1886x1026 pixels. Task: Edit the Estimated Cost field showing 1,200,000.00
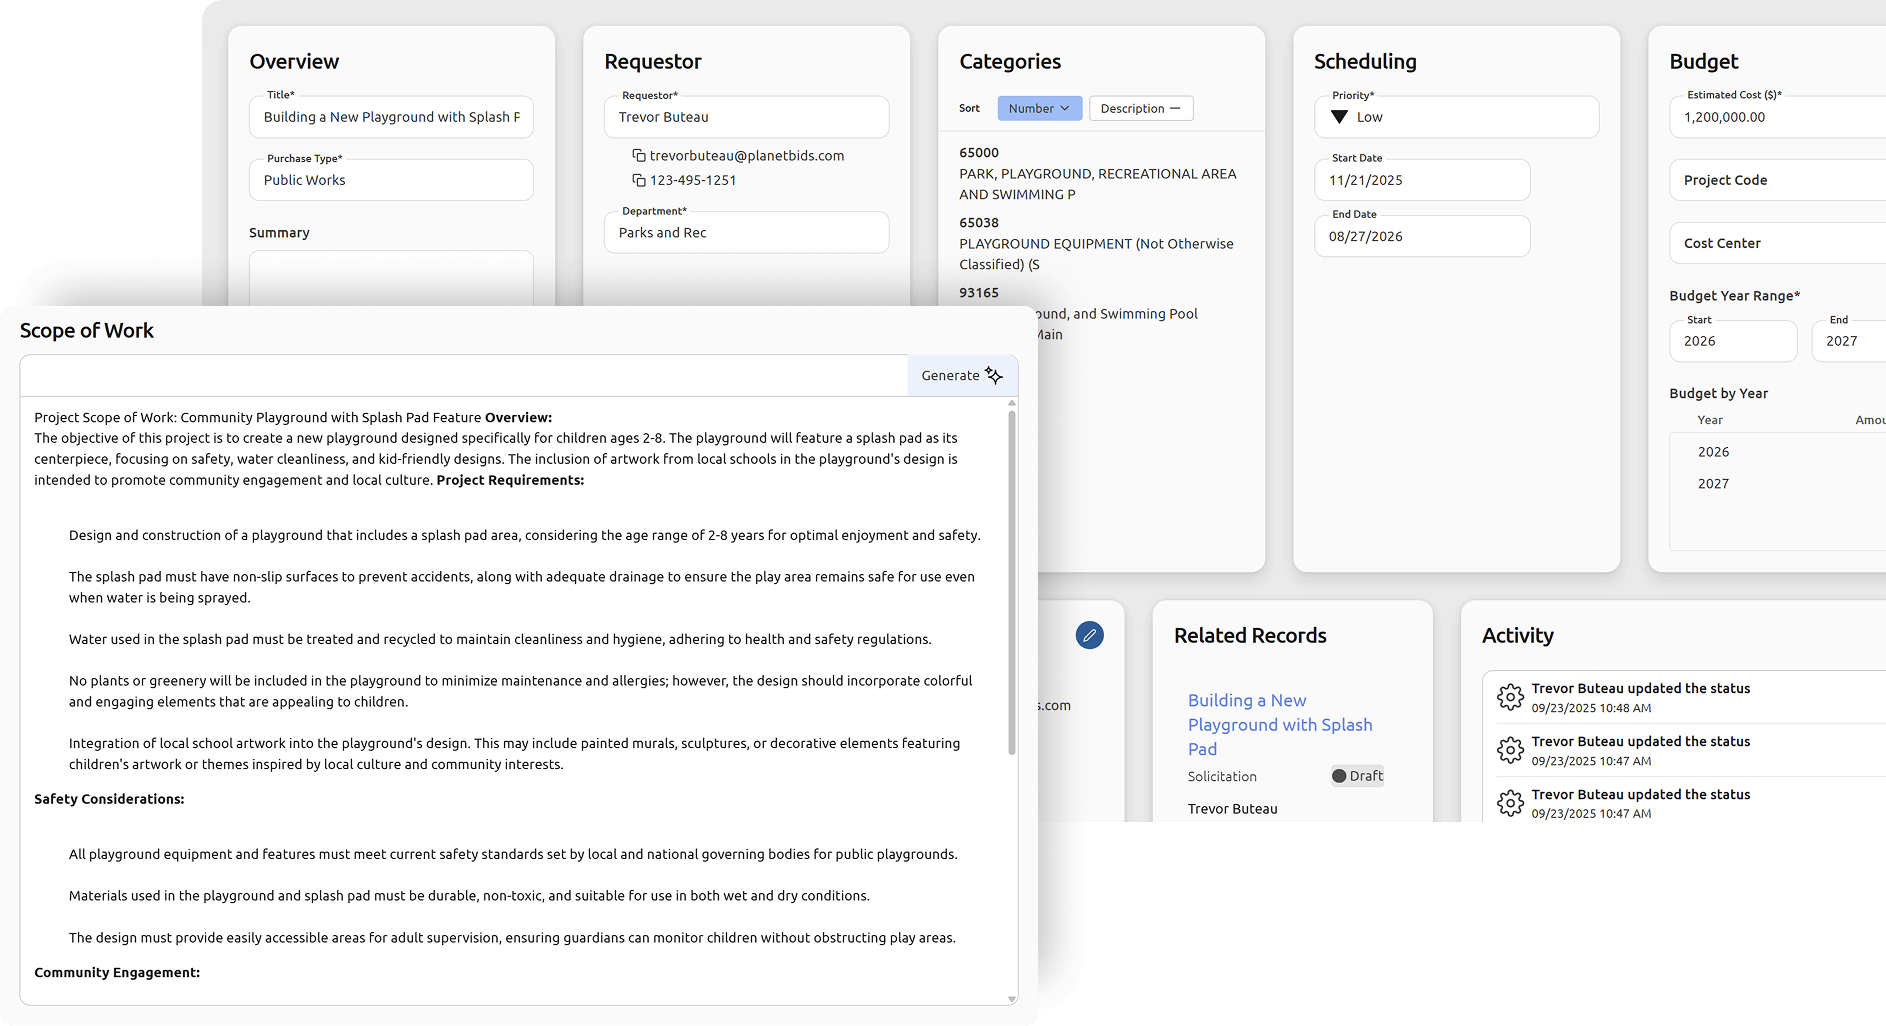click(1780, 117)
